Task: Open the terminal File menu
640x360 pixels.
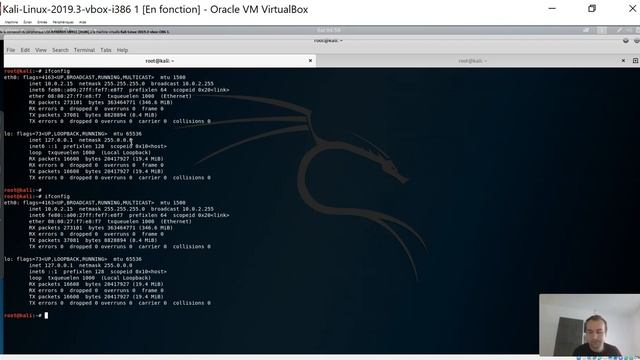Action: point(11,50)
